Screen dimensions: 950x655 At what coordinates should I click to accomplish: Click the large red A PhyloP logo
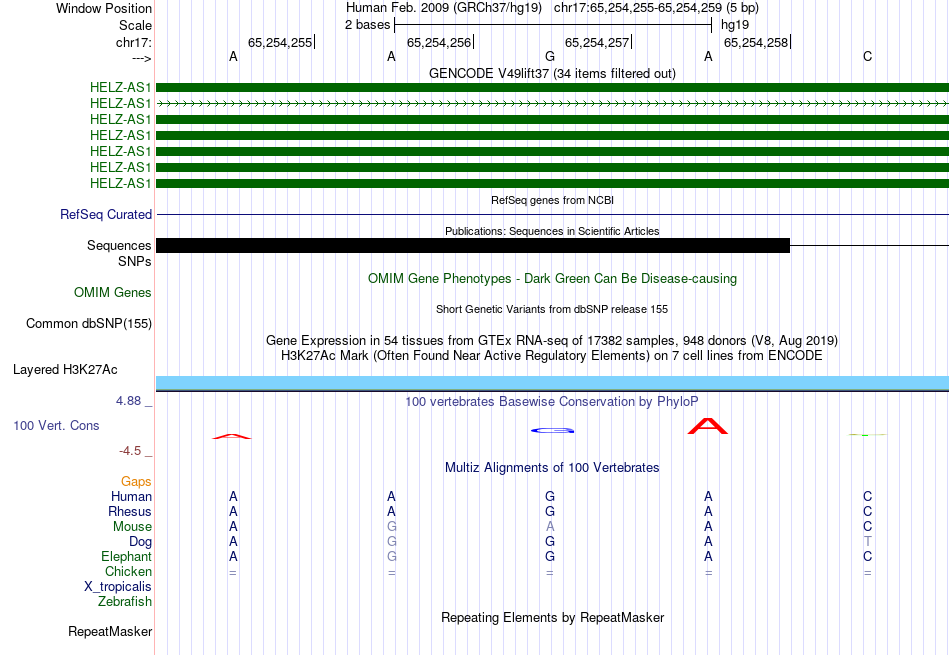coord(708,426)
